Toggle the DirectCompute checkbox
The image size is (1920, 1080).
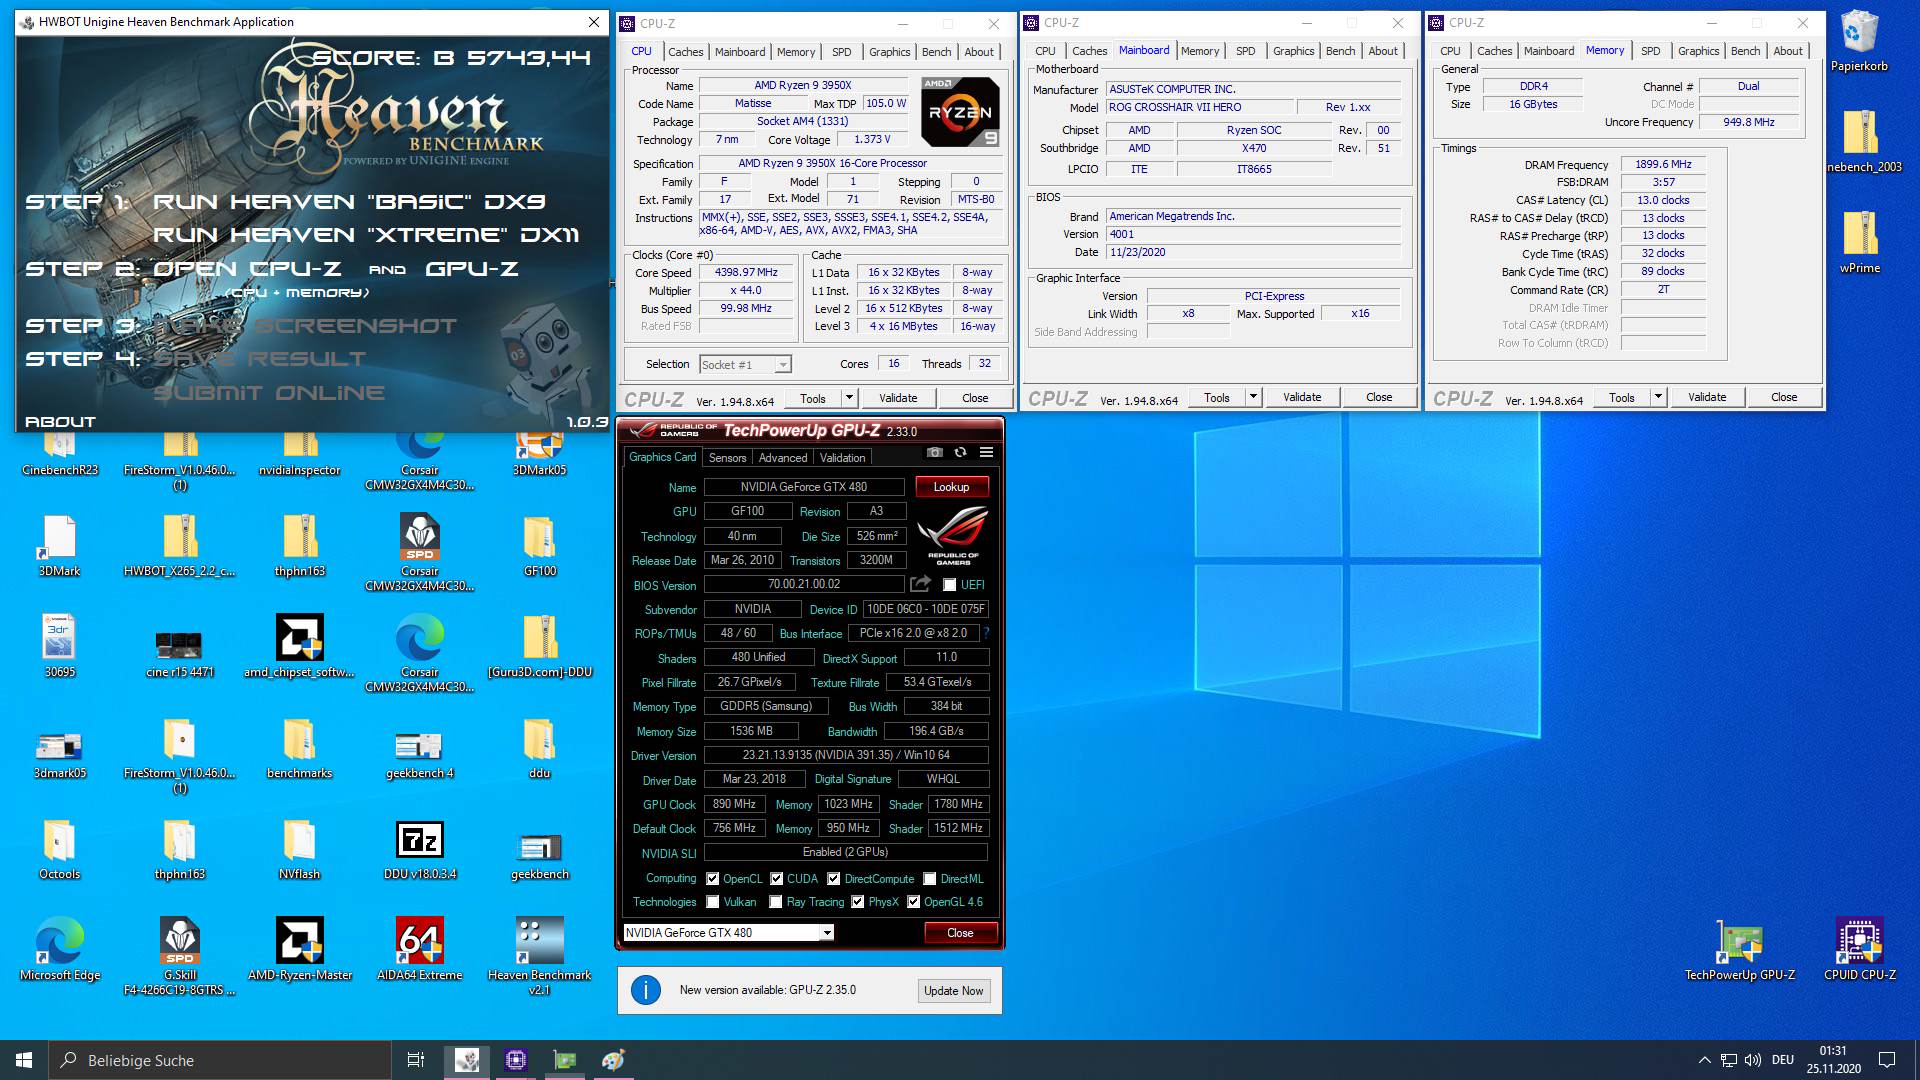[x=833, y=879]
